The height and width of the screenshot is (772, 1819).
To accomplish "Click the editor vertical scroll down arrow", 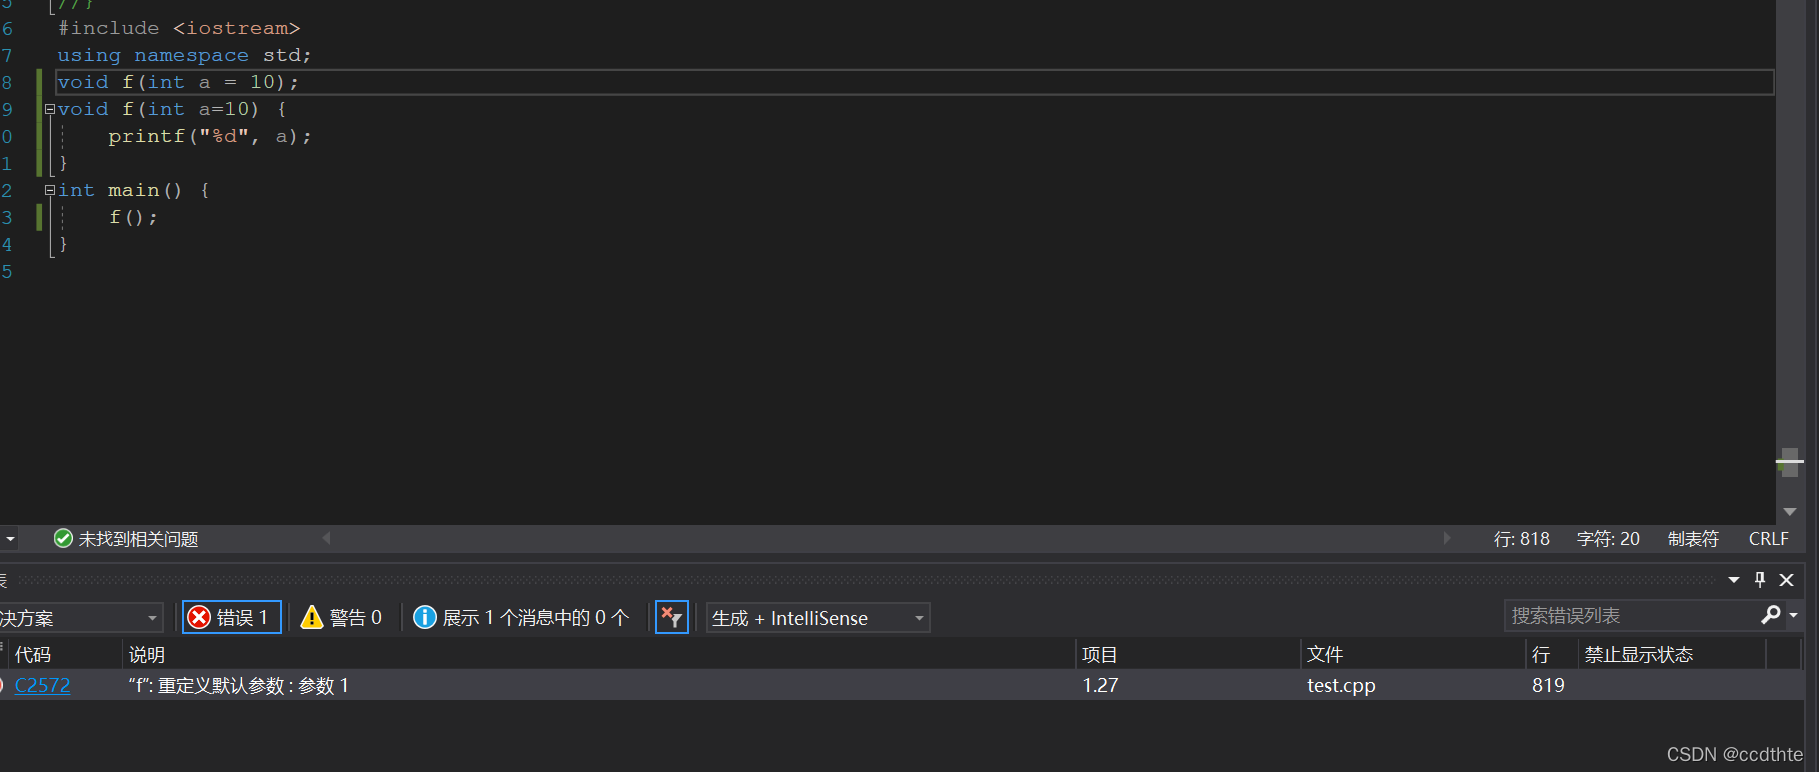I will [x=1790, y=511].
